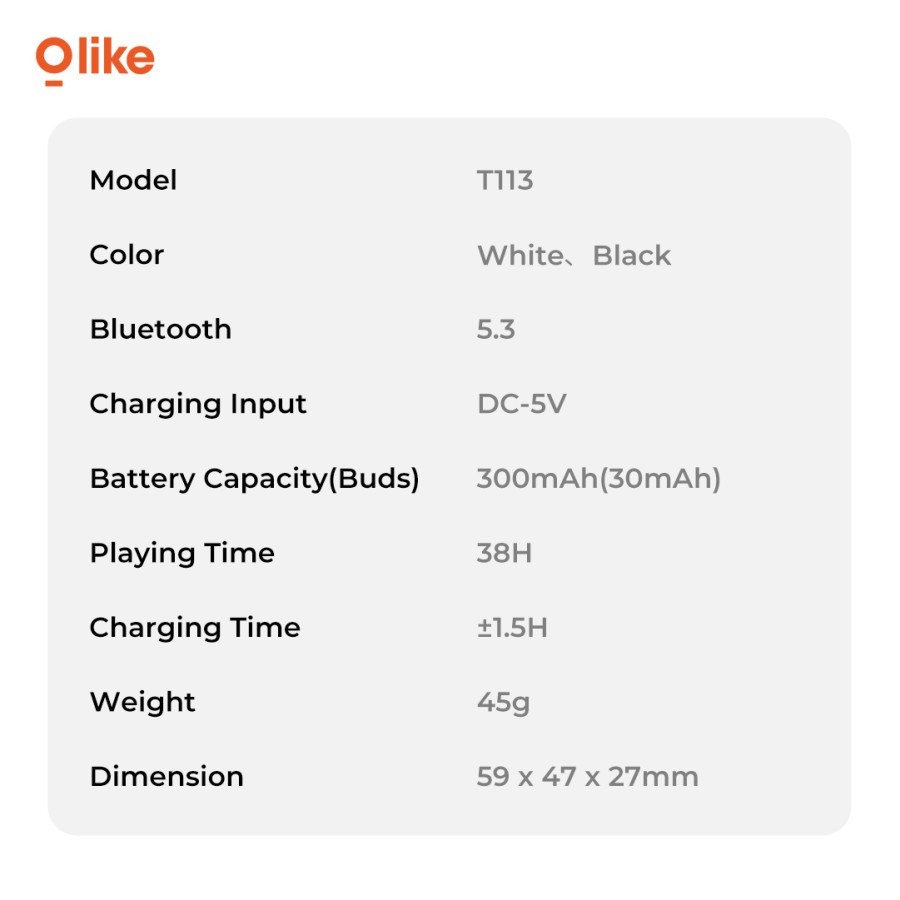Select the Bluetooth label
This screenshot has height=900, width=900.
coord(160,329)
